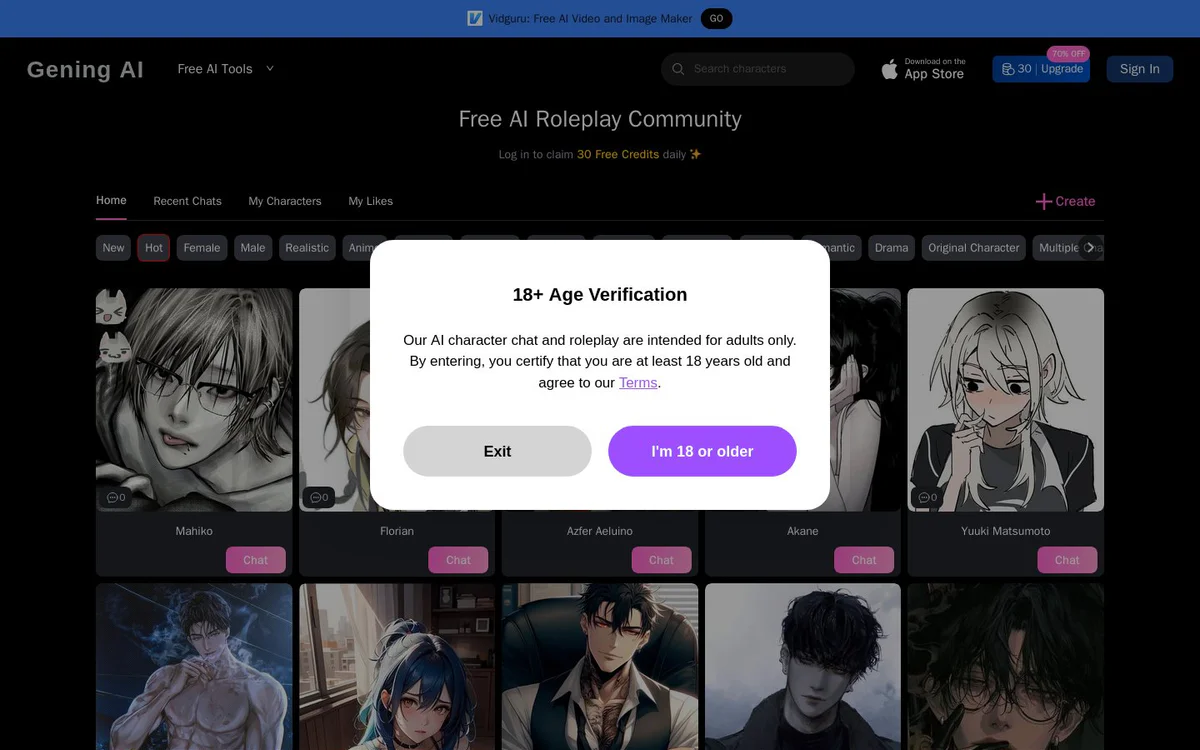Click the 30 Free Credits text
Image resolution: width=1200 pixels, height=750 pixels.
coord(618,154)
